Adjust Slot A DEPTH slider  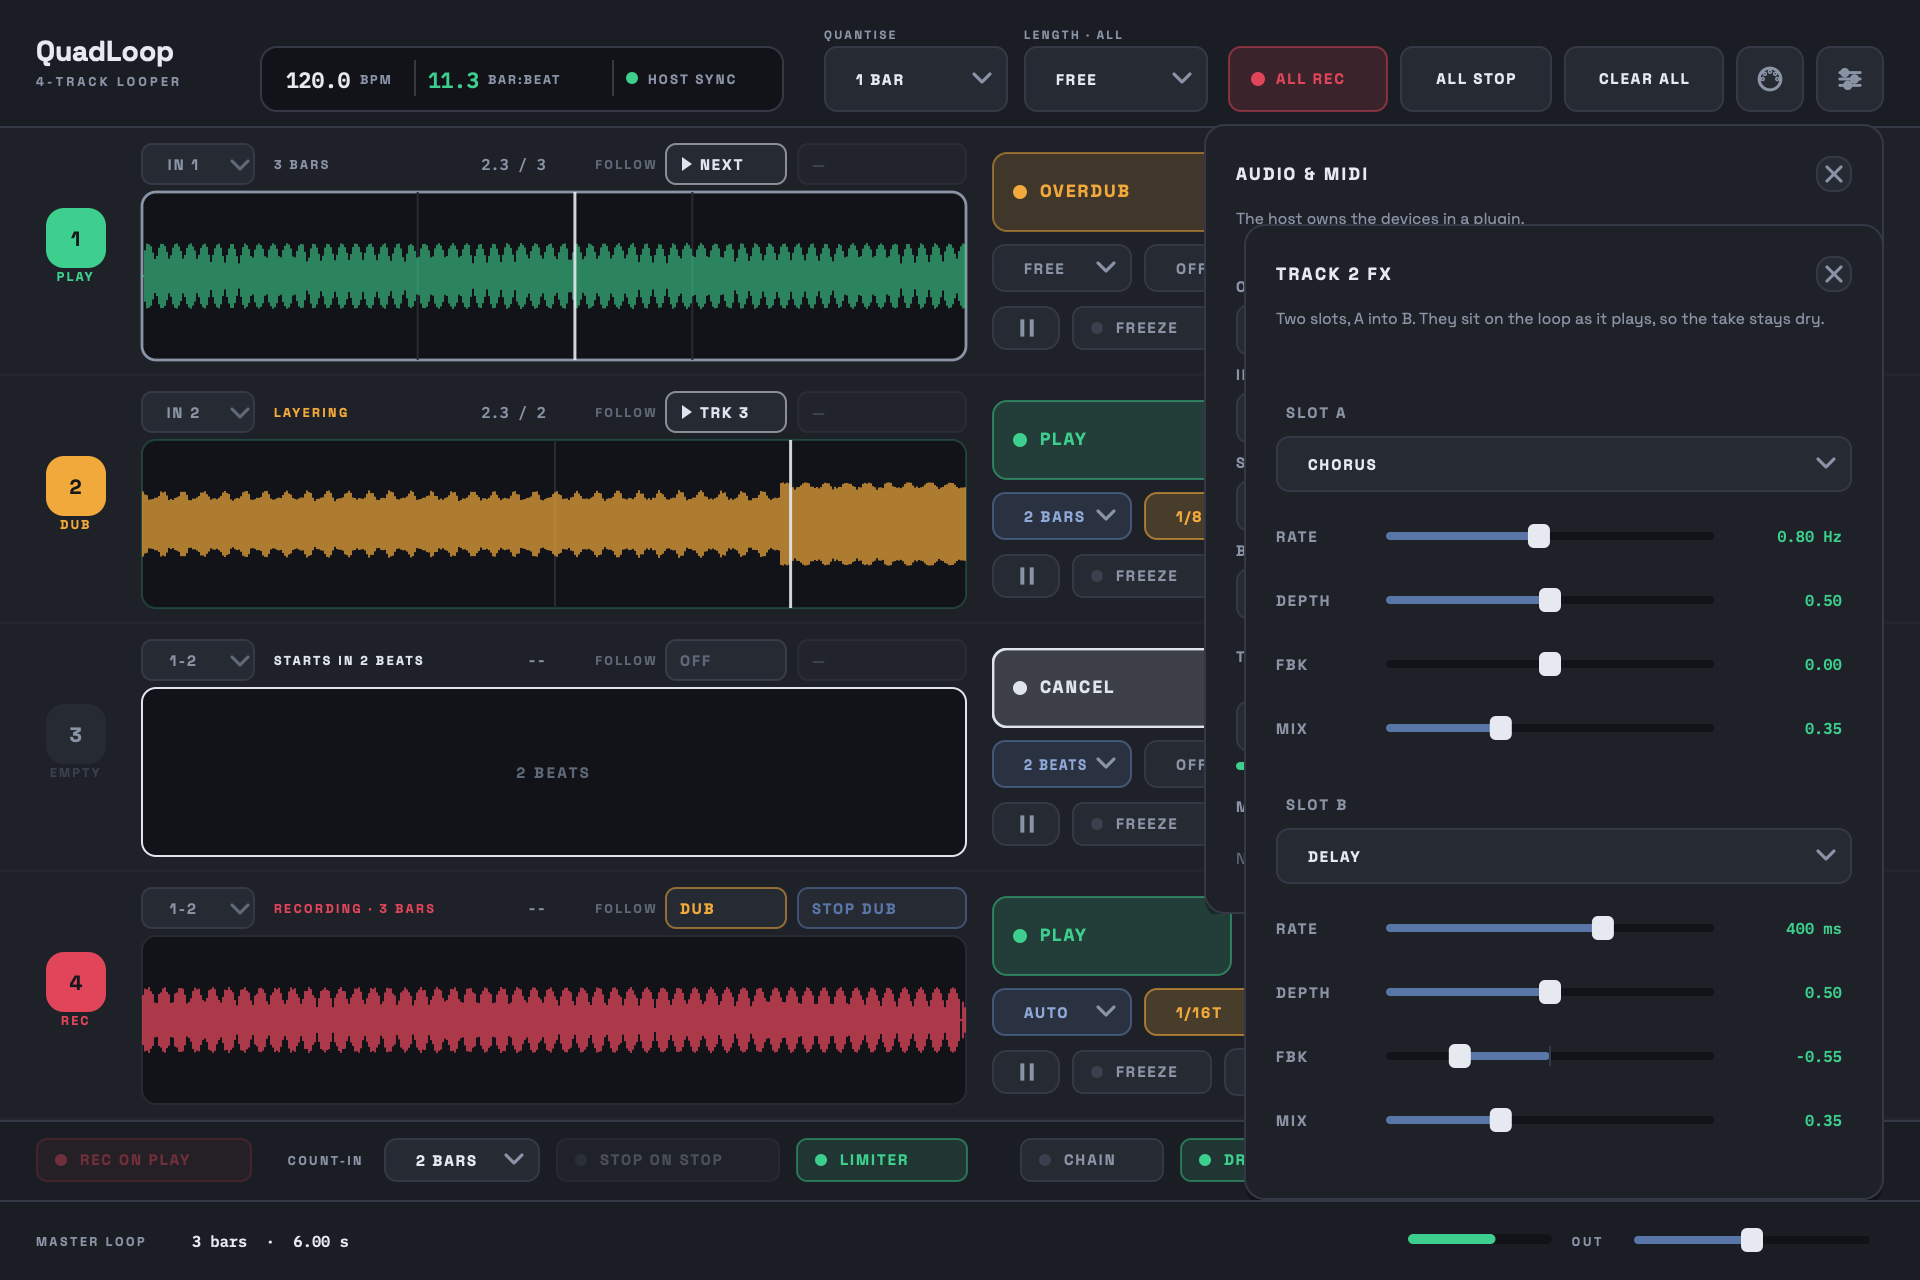(1549, 600)
